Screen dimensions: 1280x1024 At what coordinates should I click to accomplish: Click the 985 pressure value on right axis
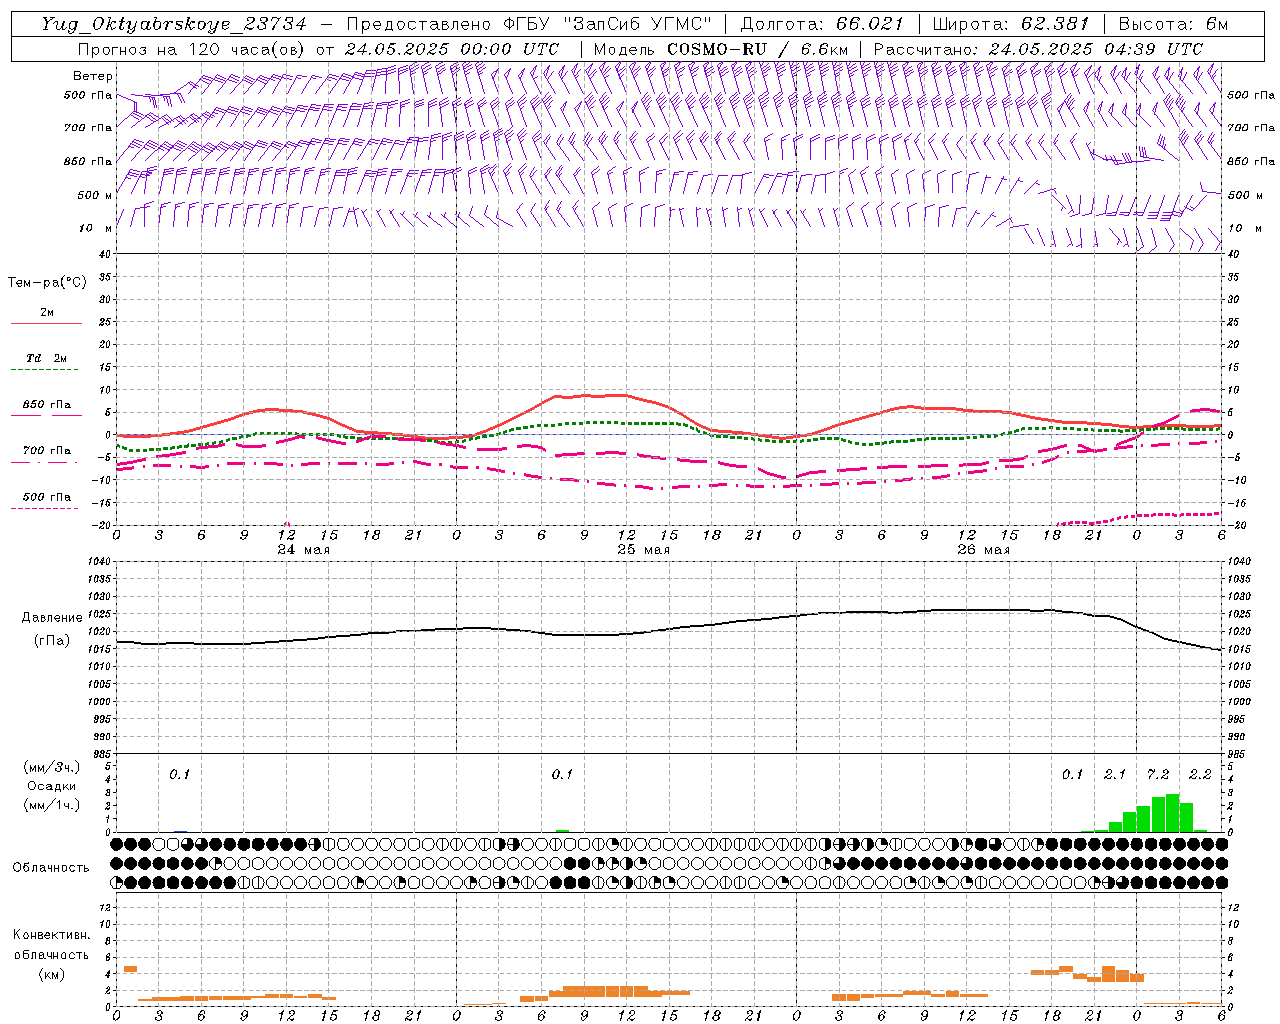pyautogui.click(x=1238, y=754)
